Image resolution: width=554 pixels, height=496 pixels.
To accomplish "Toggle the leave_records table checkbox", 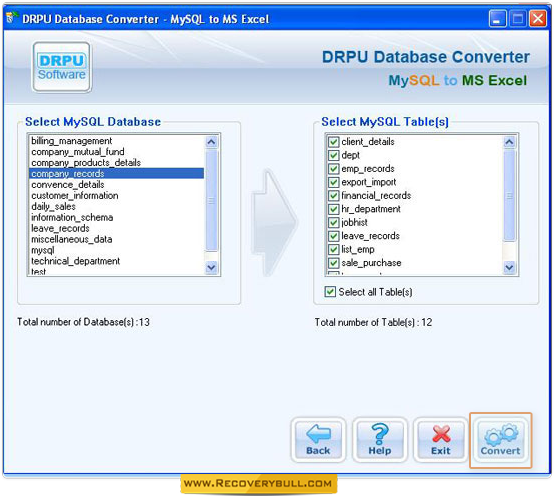I will point(333,236).
